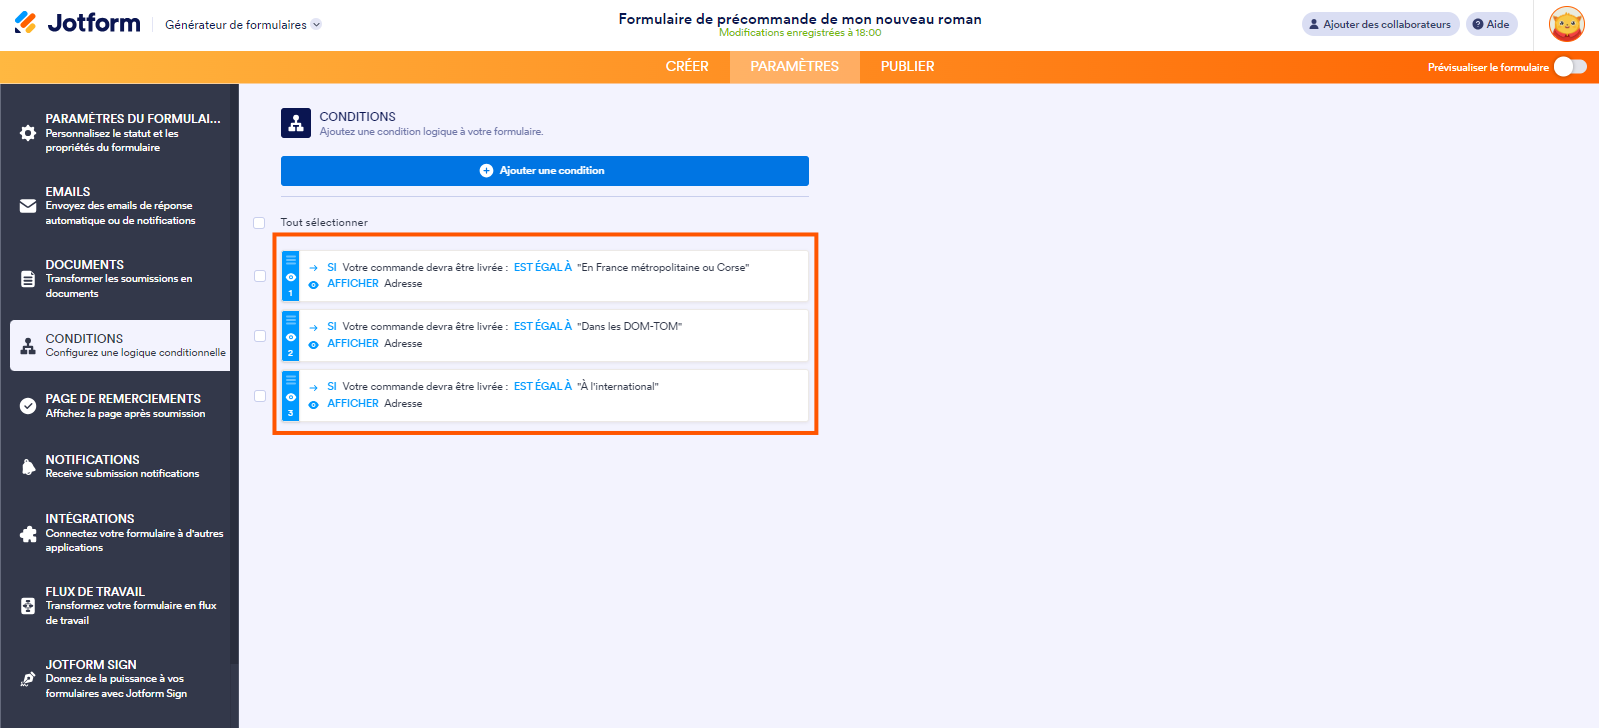Click the eye icon in condition 2 blue bar

click(x=291, y=337)
